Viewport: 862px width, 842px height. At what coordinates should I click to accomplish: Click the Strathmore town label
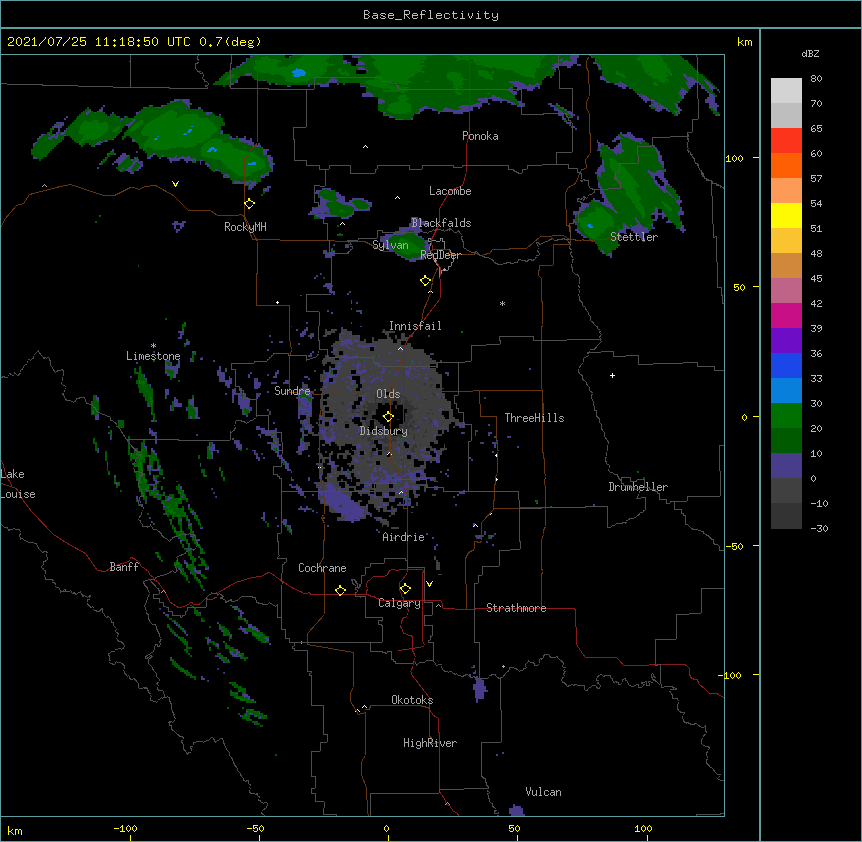[x=516, y=608]
